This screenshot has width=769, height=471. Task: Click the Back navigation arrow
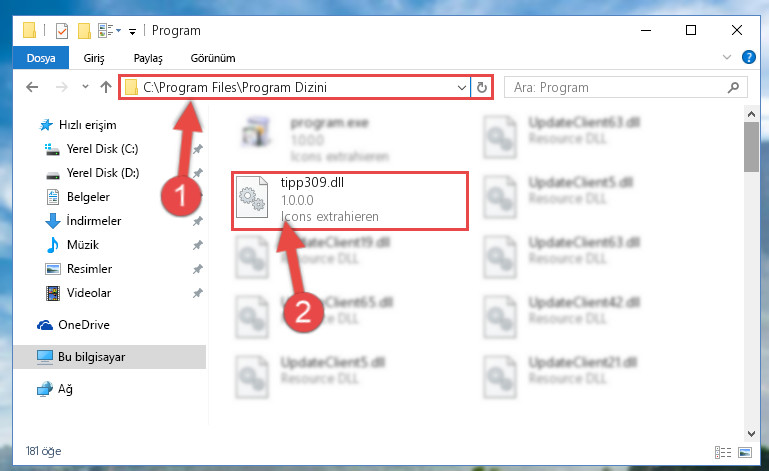pos(32,87)
